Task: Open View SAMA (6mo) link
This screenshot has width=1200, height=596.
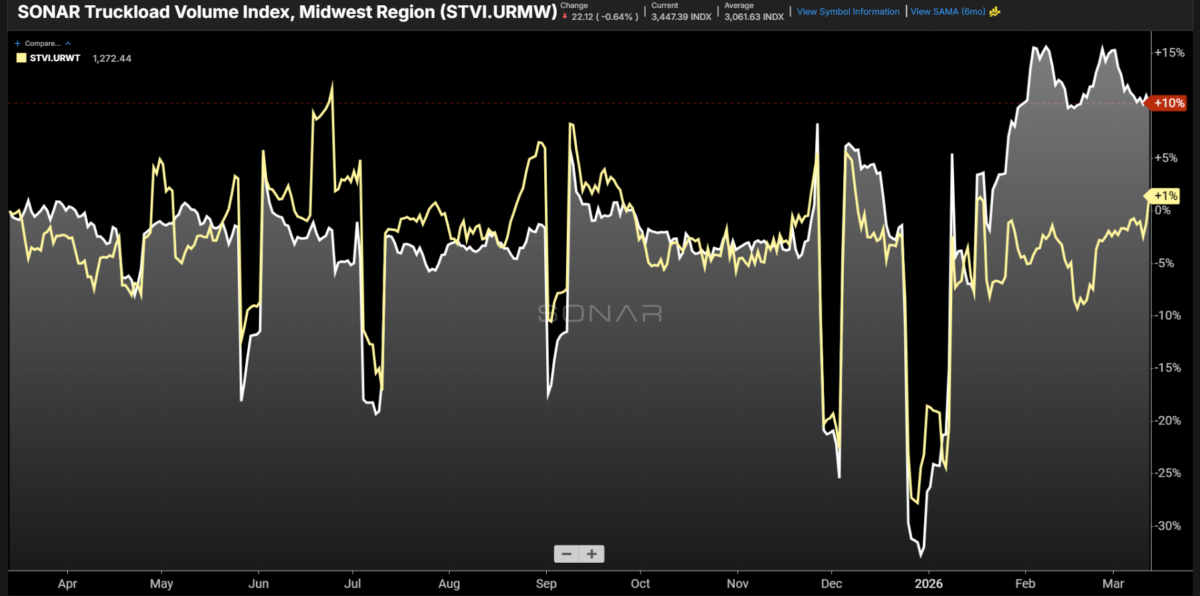Action: click(948, 12)
